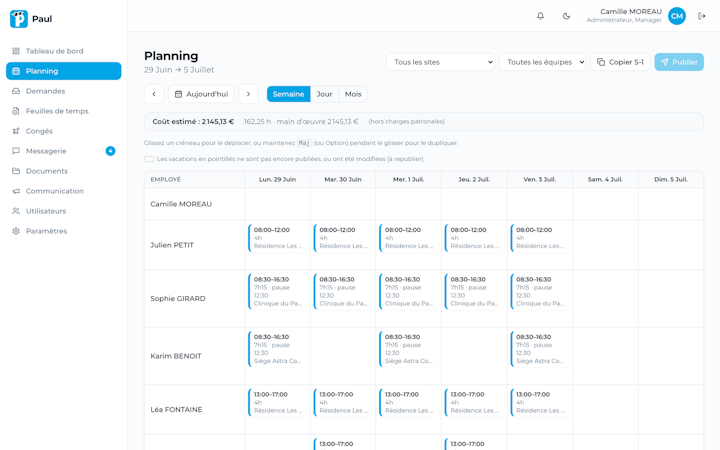Select Julien PETIT's Monday 08:00–12:00 shift

[x=277, y=238]
